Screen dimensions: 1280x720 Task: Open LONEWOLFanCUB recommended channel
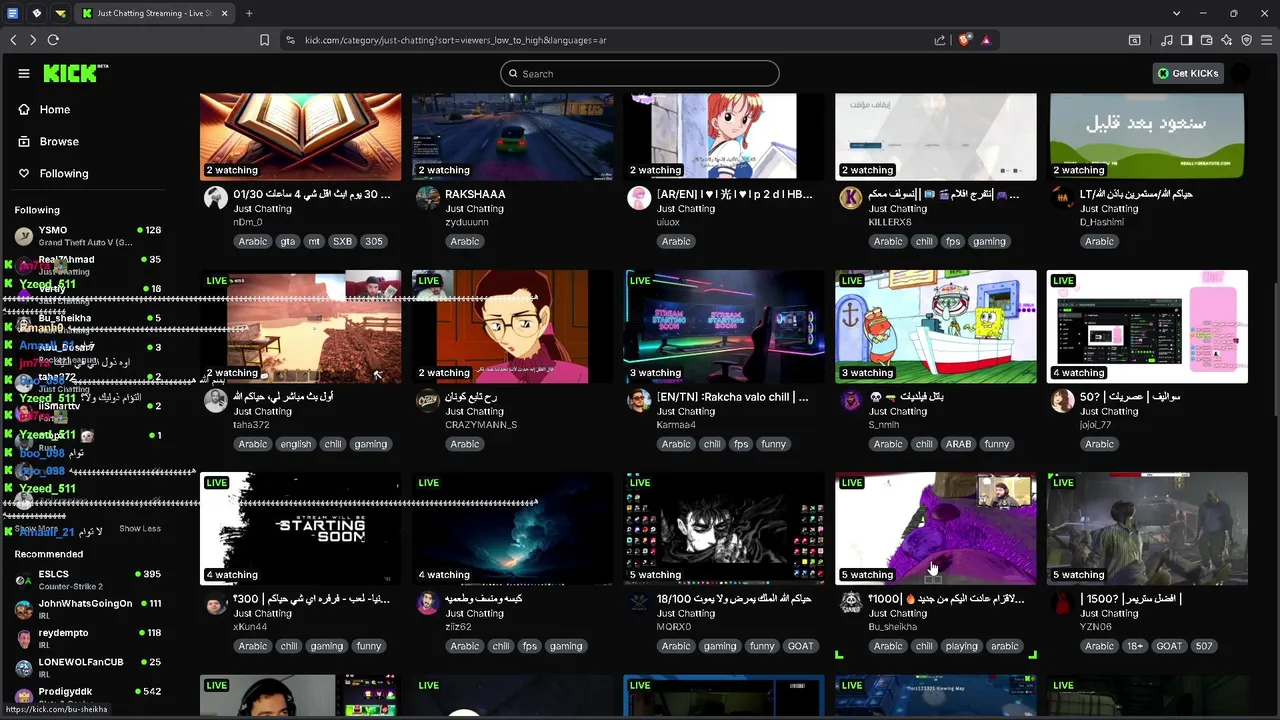[88, 666]
